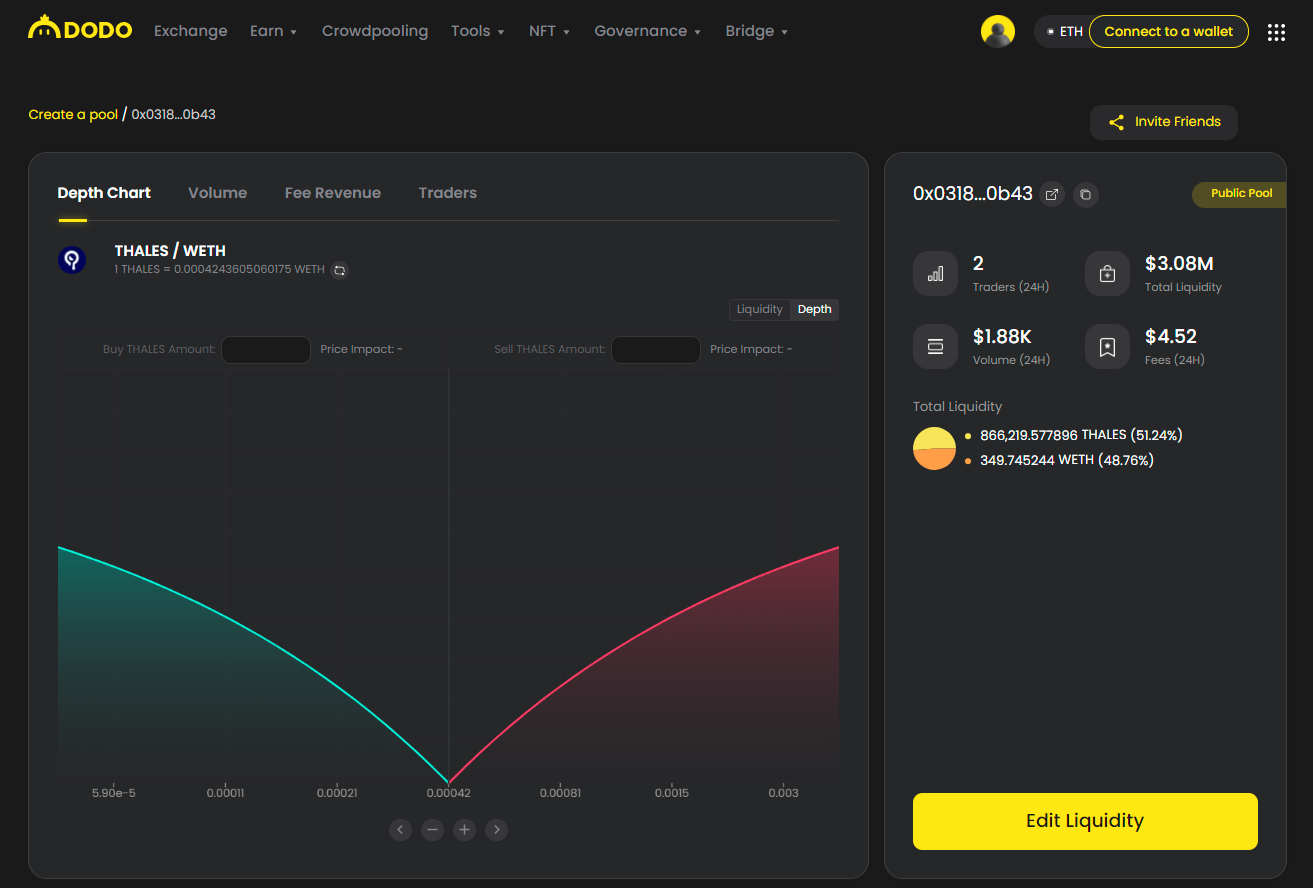The height and width of the screenshot is (888, 1313).
Task: Click the Public Pool badge
Action: (1240, 194)
